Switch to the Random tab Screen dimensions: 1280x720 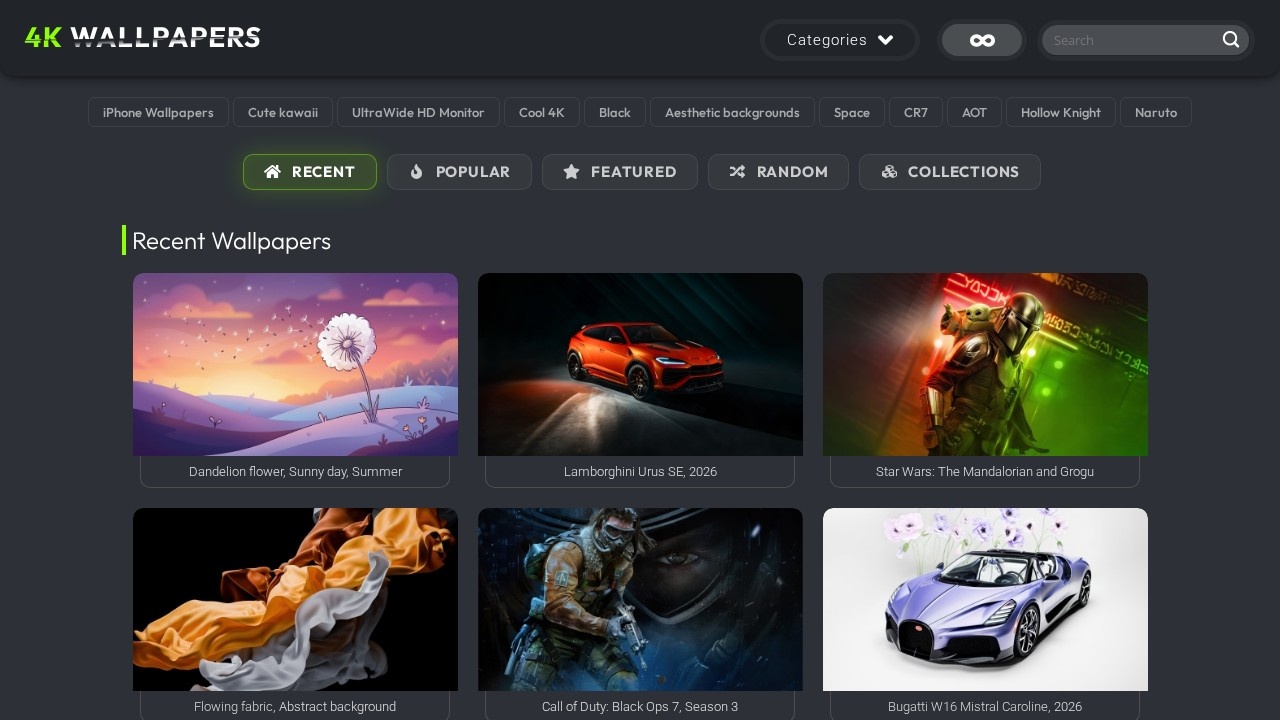[778, 172]
